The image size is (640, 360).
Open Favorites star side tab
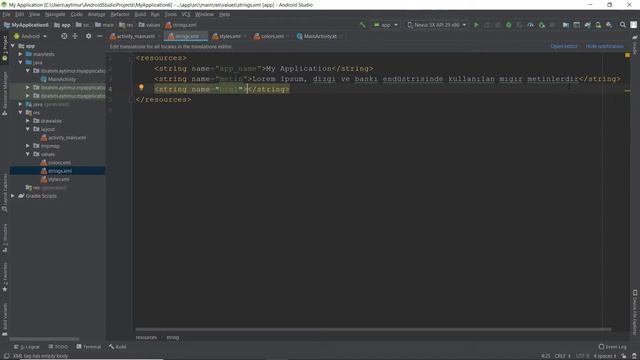click(x=4, y=278)
